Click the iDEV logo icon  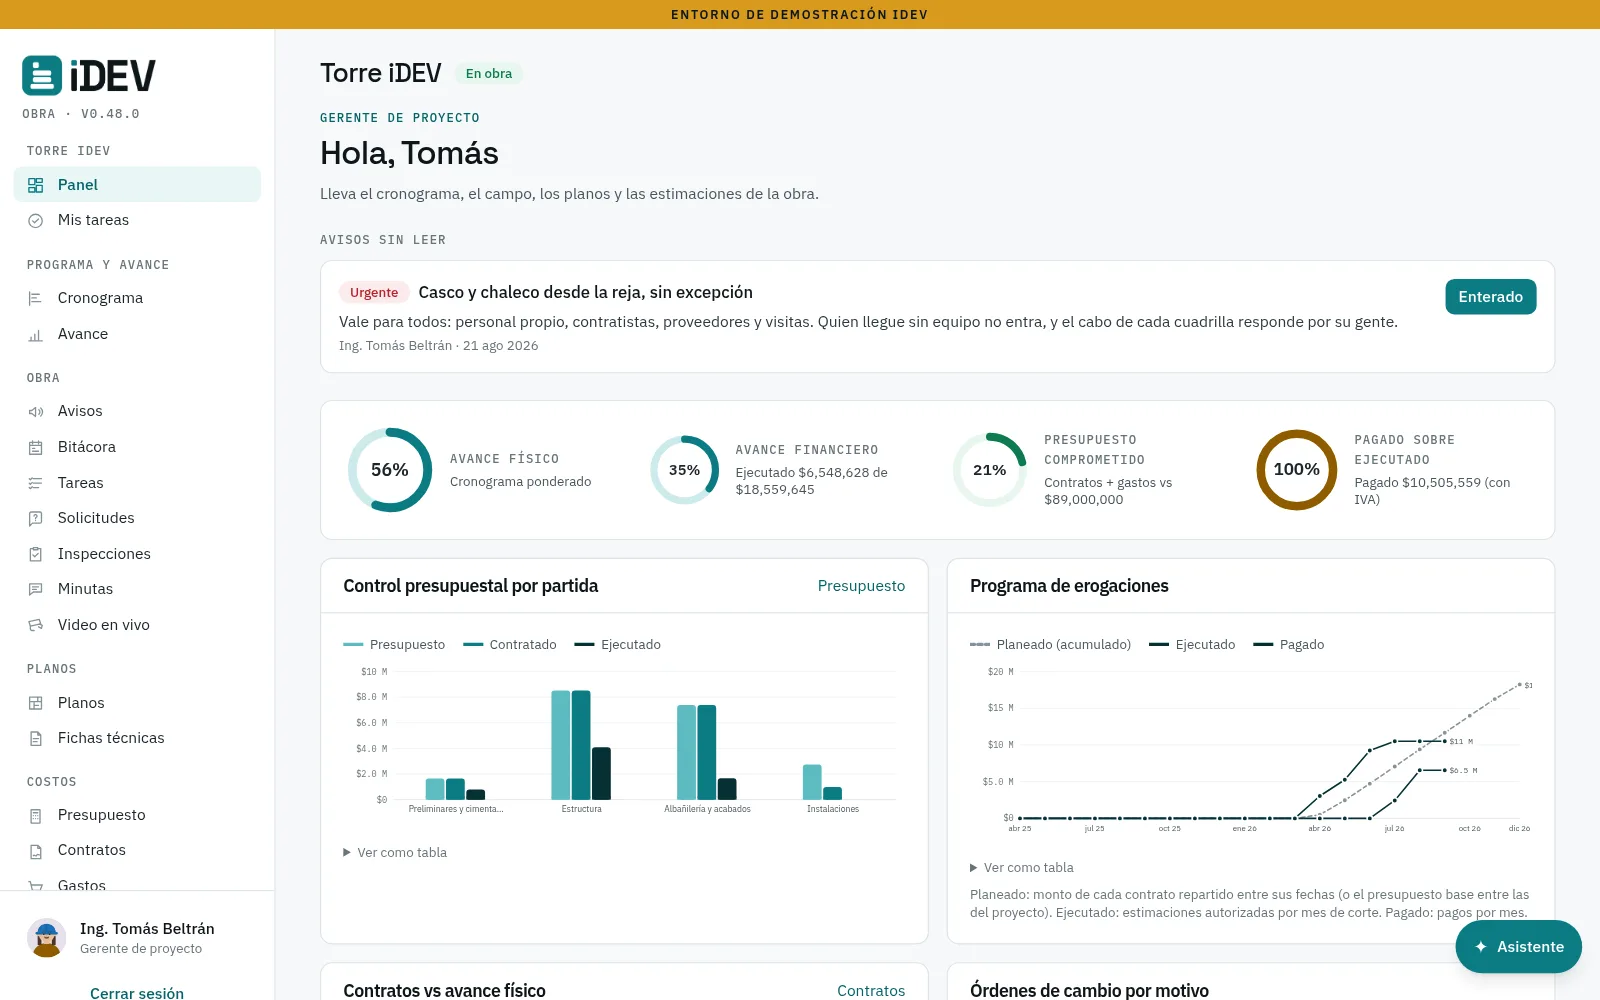[x=42, y=75]
